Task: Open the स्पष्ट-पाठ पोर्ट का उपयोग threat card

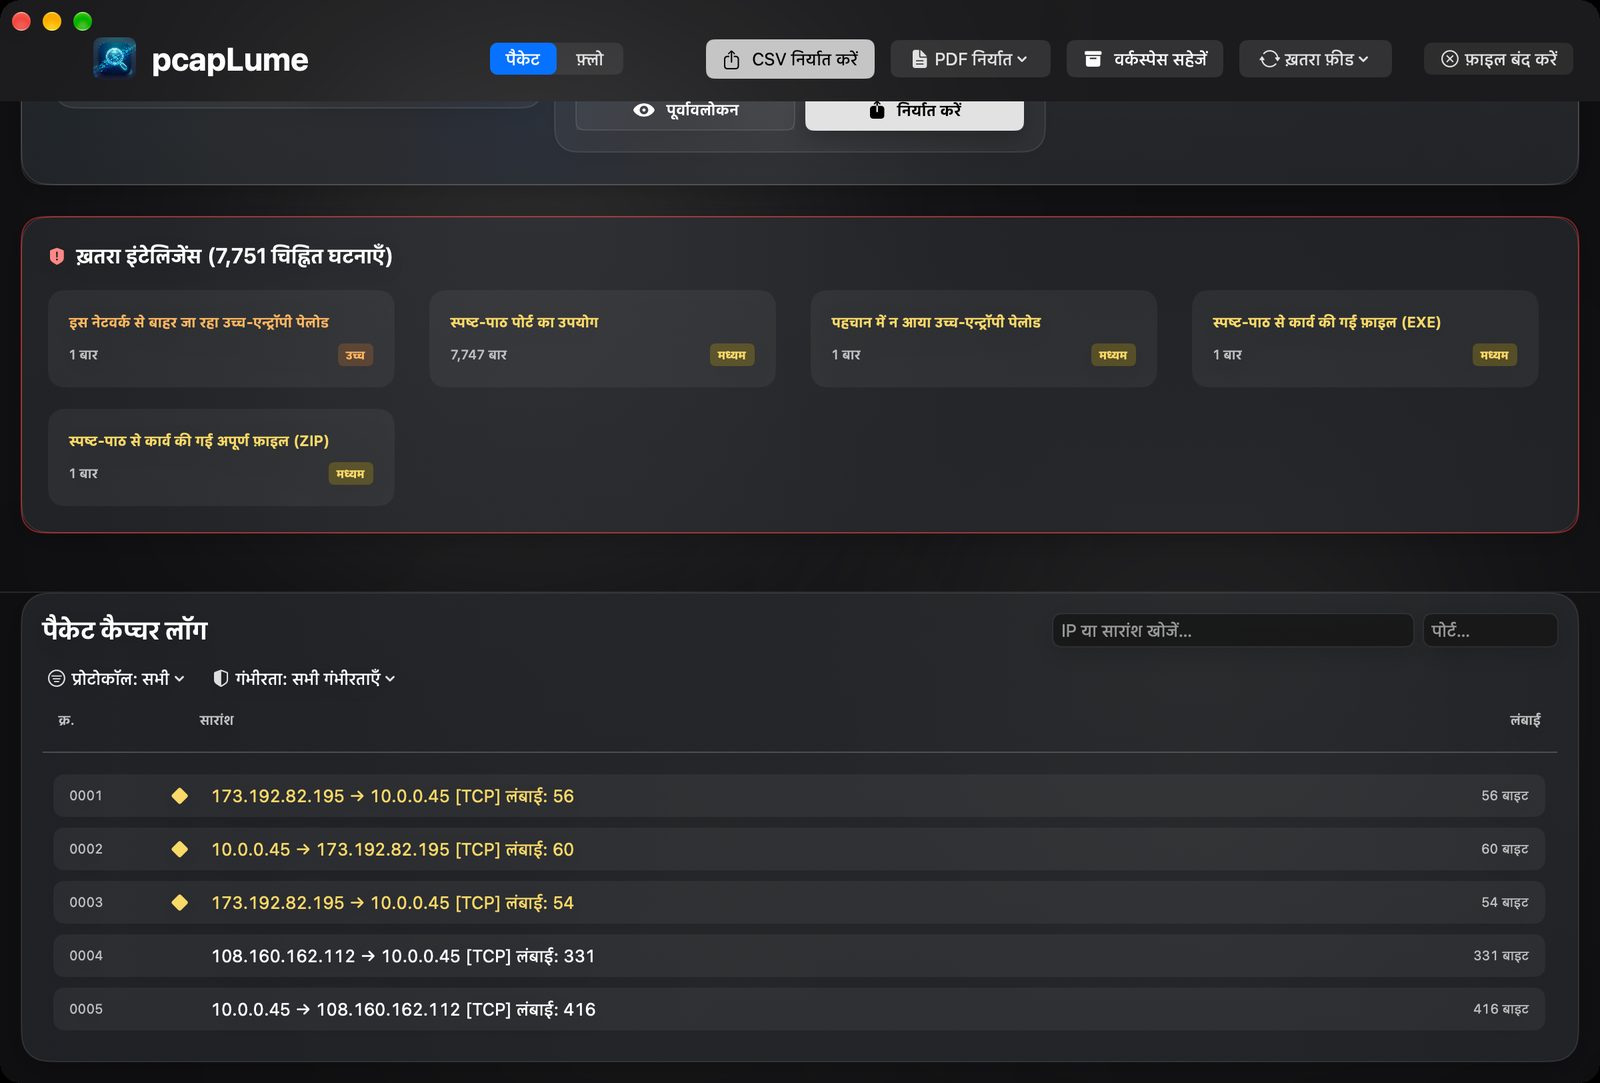Action: (x=602, y=339)
